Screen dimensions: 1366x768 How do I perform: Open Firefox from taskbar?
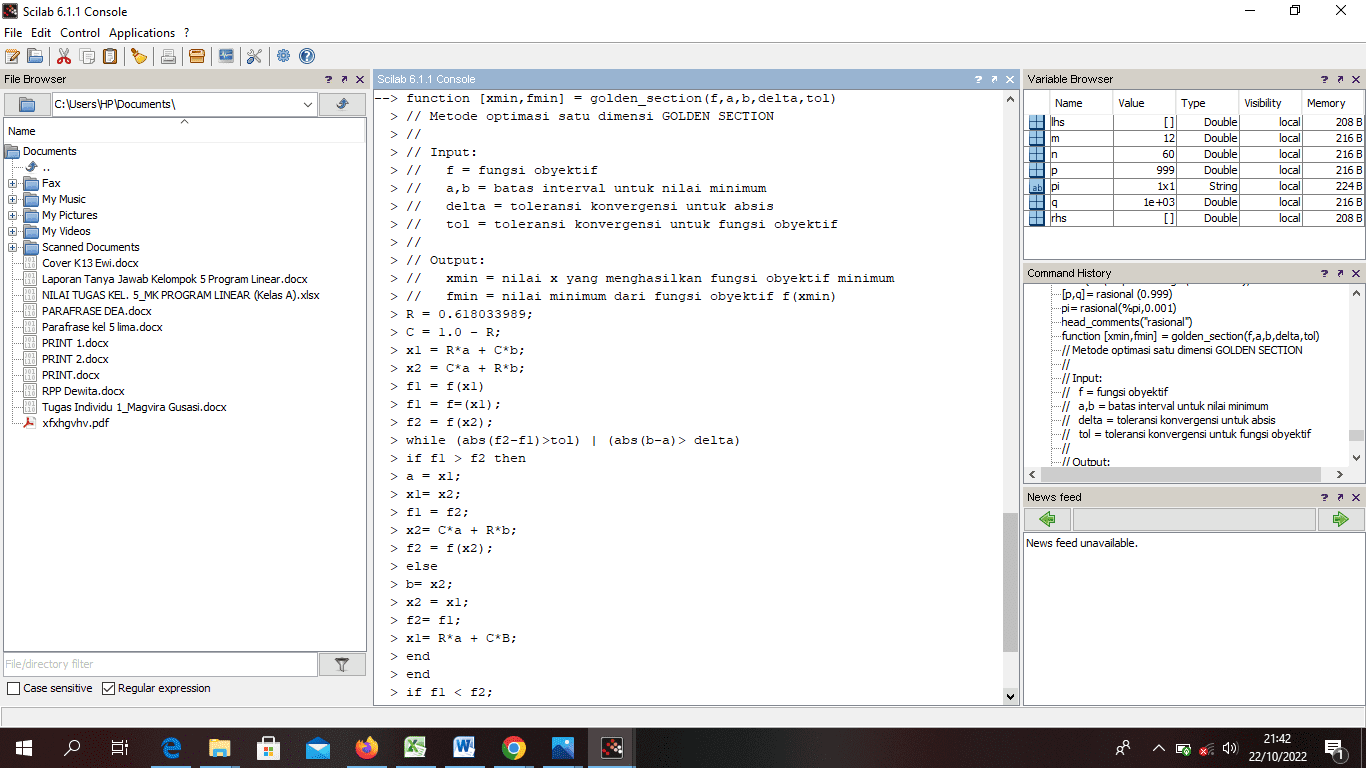tap(367, 747)
